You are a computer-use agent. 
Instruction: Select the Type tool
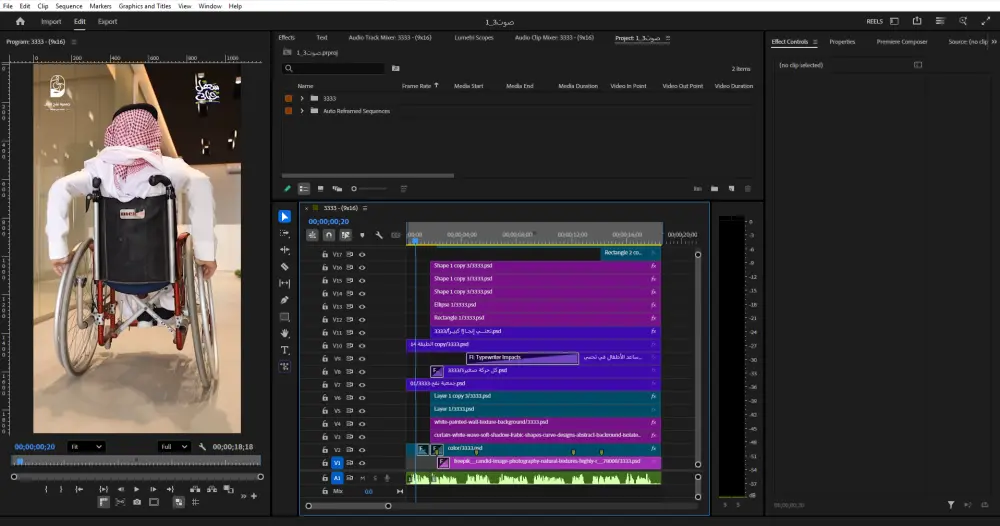pyautogui.click(x=285, y=350)
